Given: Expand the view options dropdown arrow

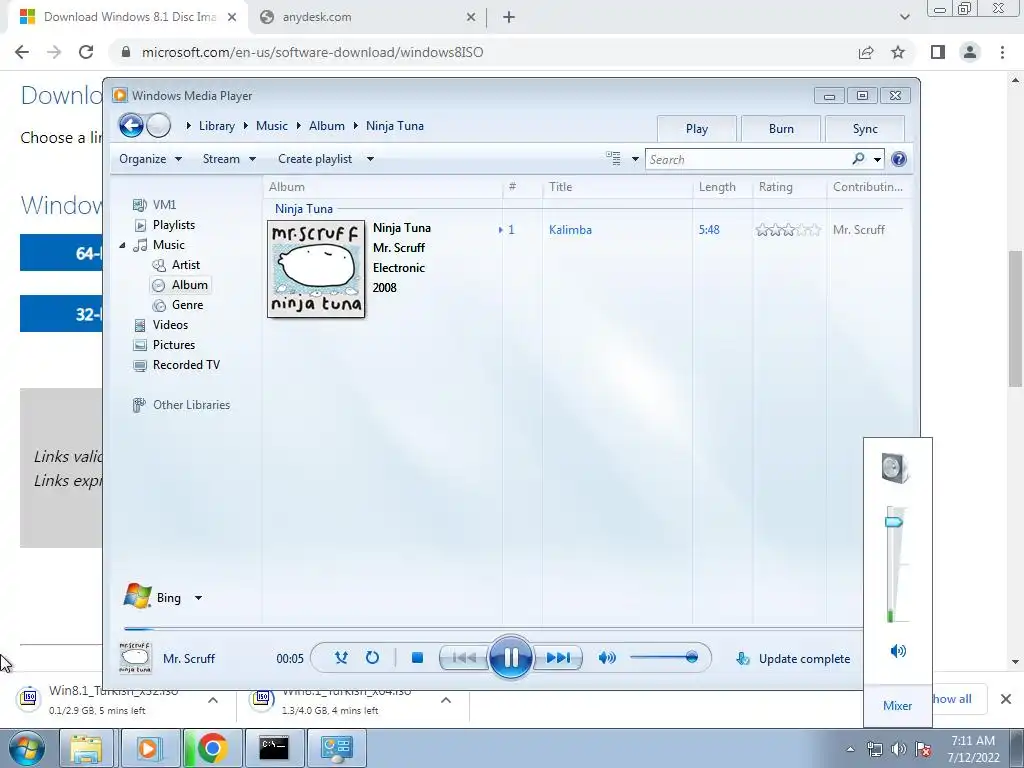Looking at the screenshot, I should (x=635, y=159).
